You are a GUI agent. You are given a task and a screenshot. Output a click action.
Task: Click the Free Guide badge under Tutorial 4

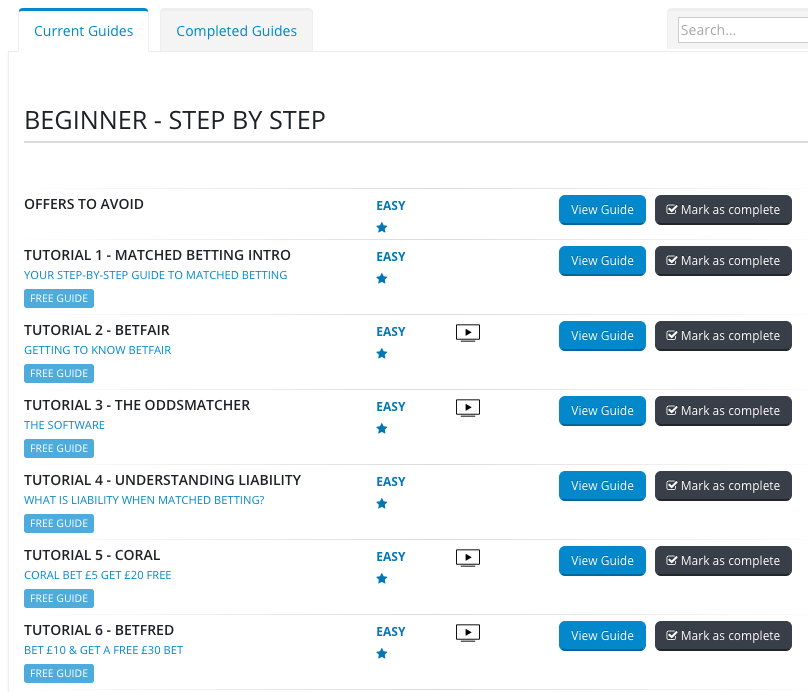point(59,523)
